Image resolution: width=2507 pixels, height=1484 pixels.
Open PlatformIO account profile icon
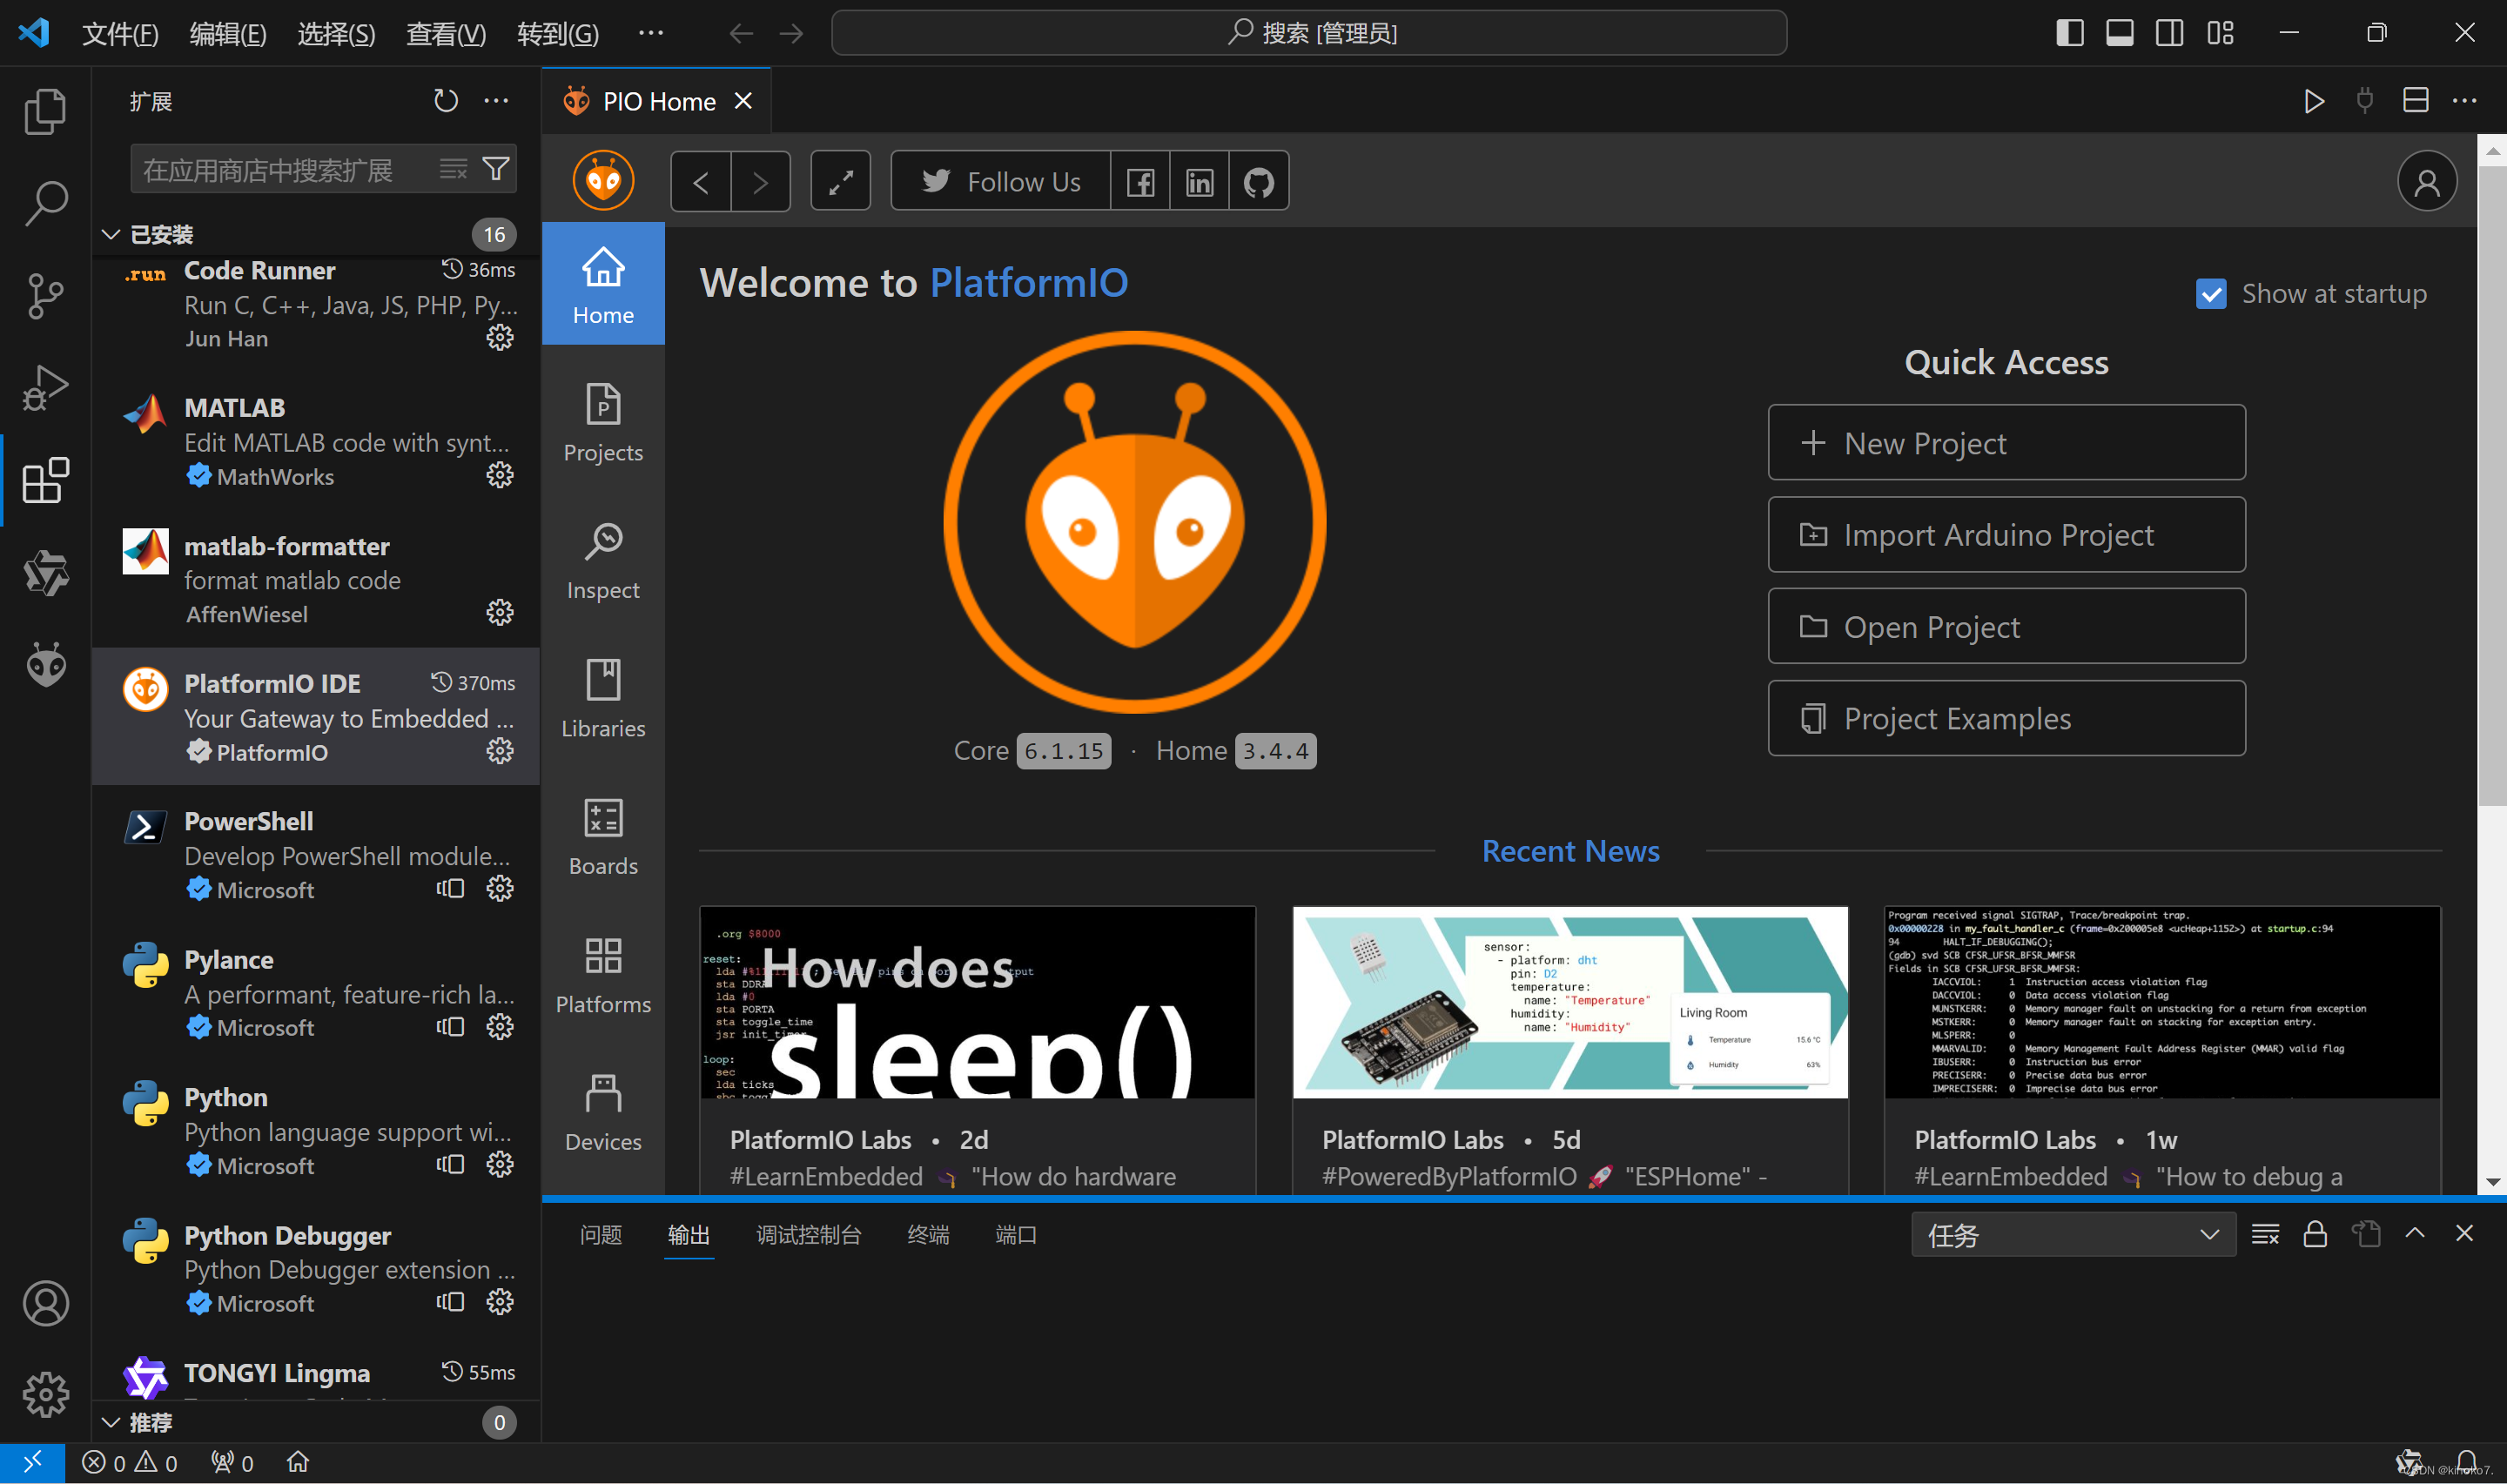[2426, 182]
